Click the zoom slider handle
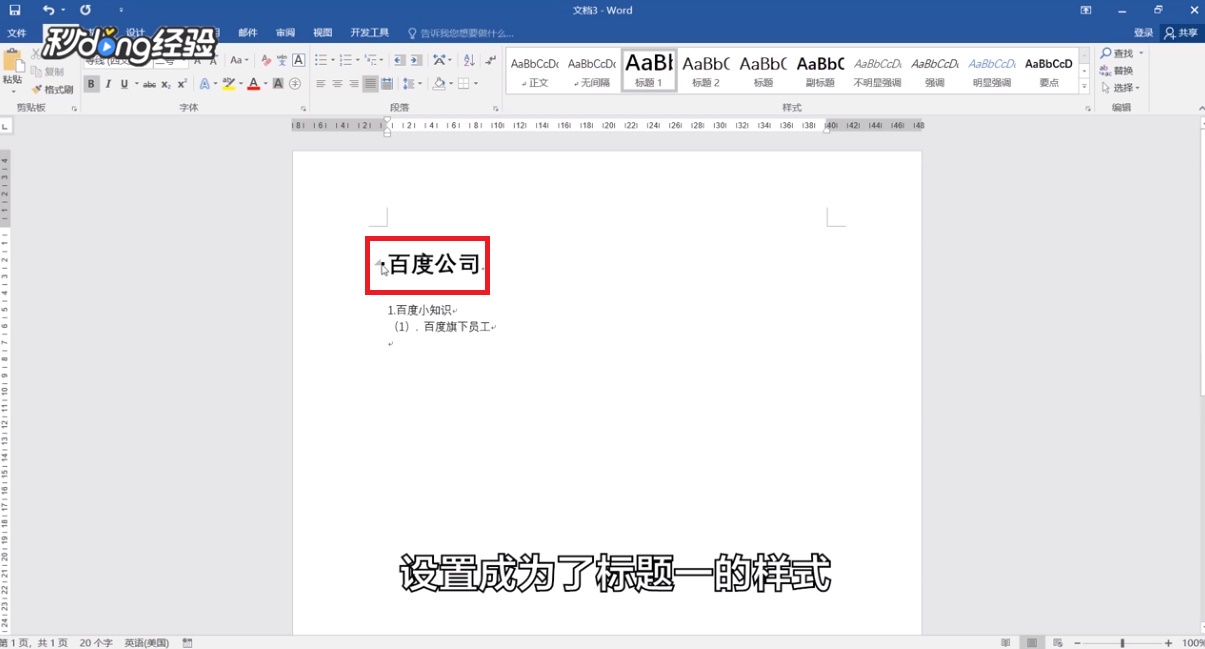This screenshot has height=649, width=1205. coord(1123,642)
